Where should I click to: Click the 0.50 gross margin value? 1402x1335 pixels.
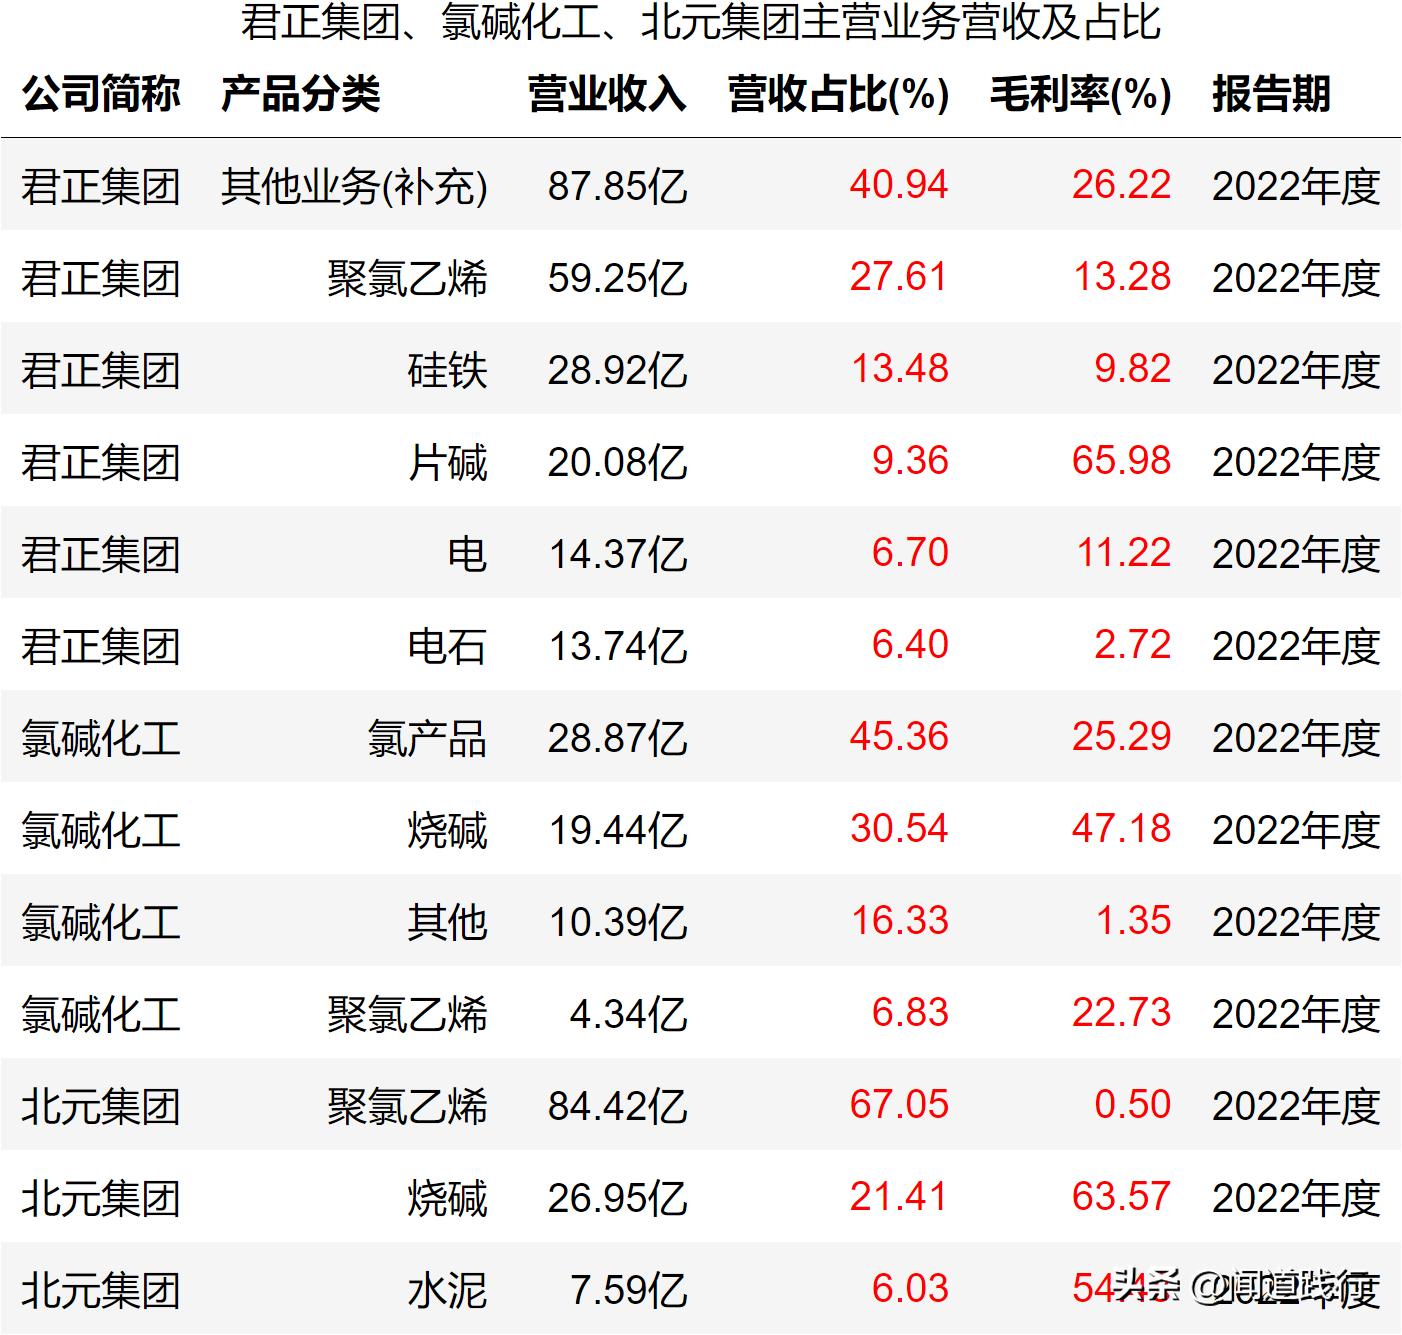pos(1133,1105)
